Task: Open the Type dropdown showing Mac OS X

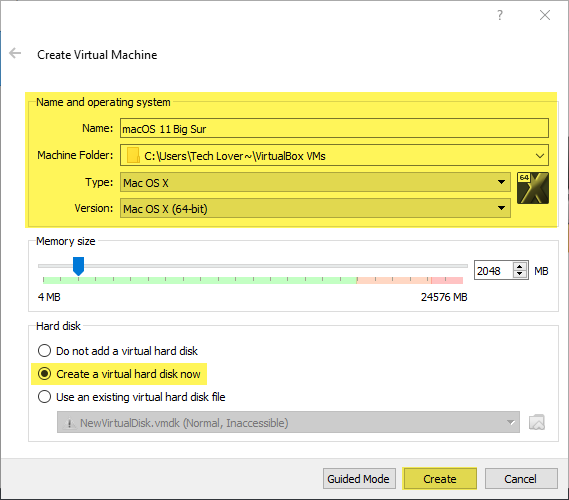Action: [315, 183]
